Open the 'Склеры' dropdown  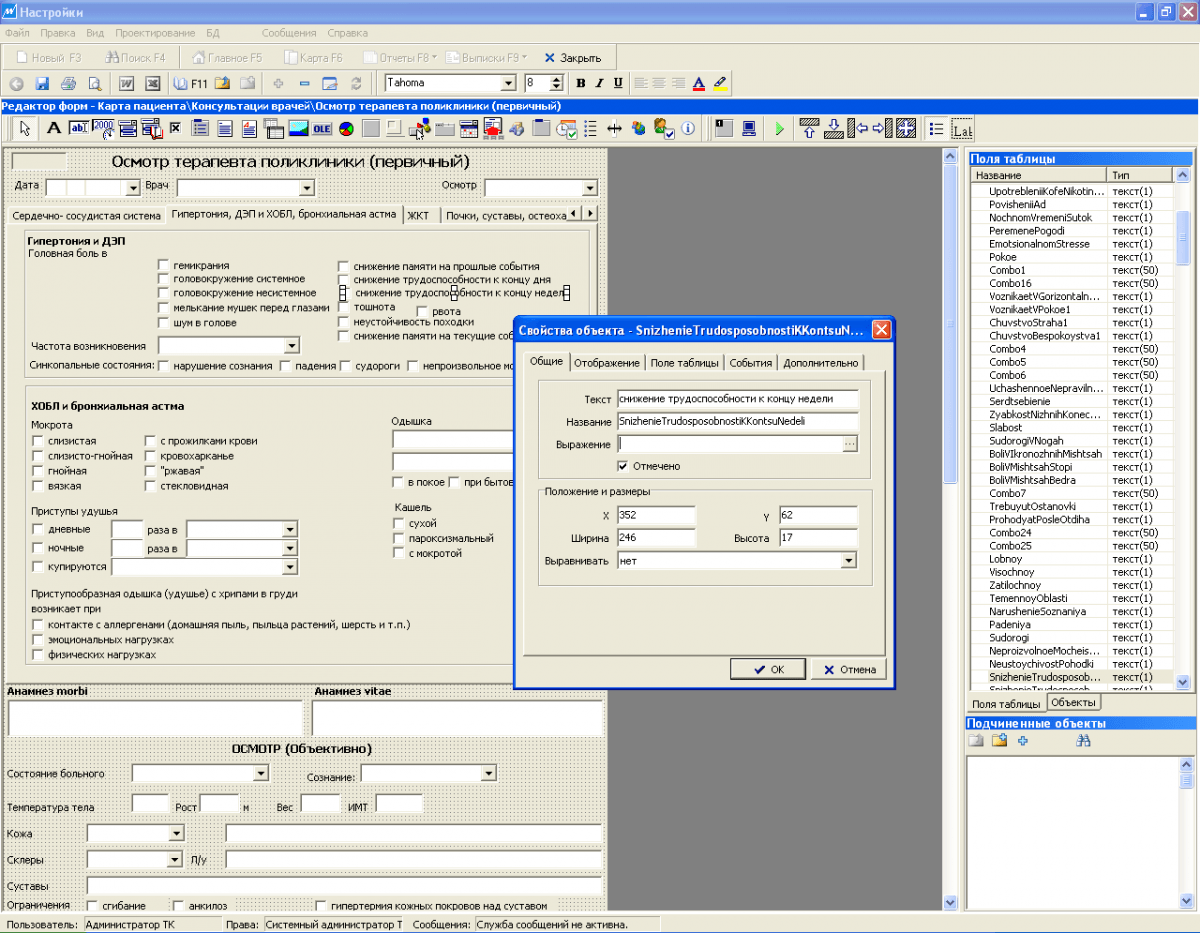point(174,859)
